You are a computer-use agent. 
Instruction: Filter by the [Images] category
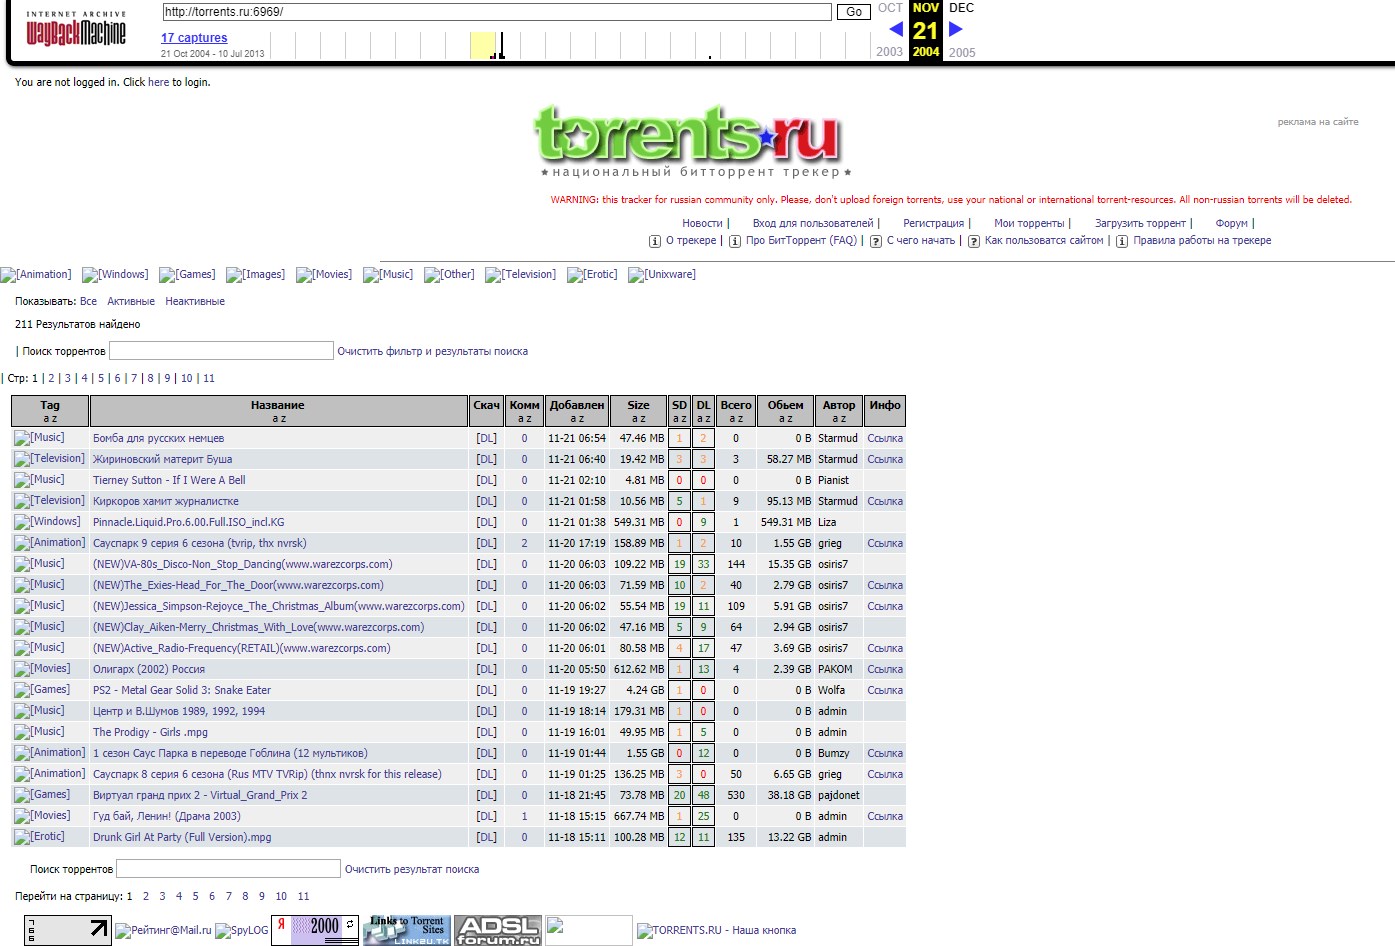click(x=255, y=275)
